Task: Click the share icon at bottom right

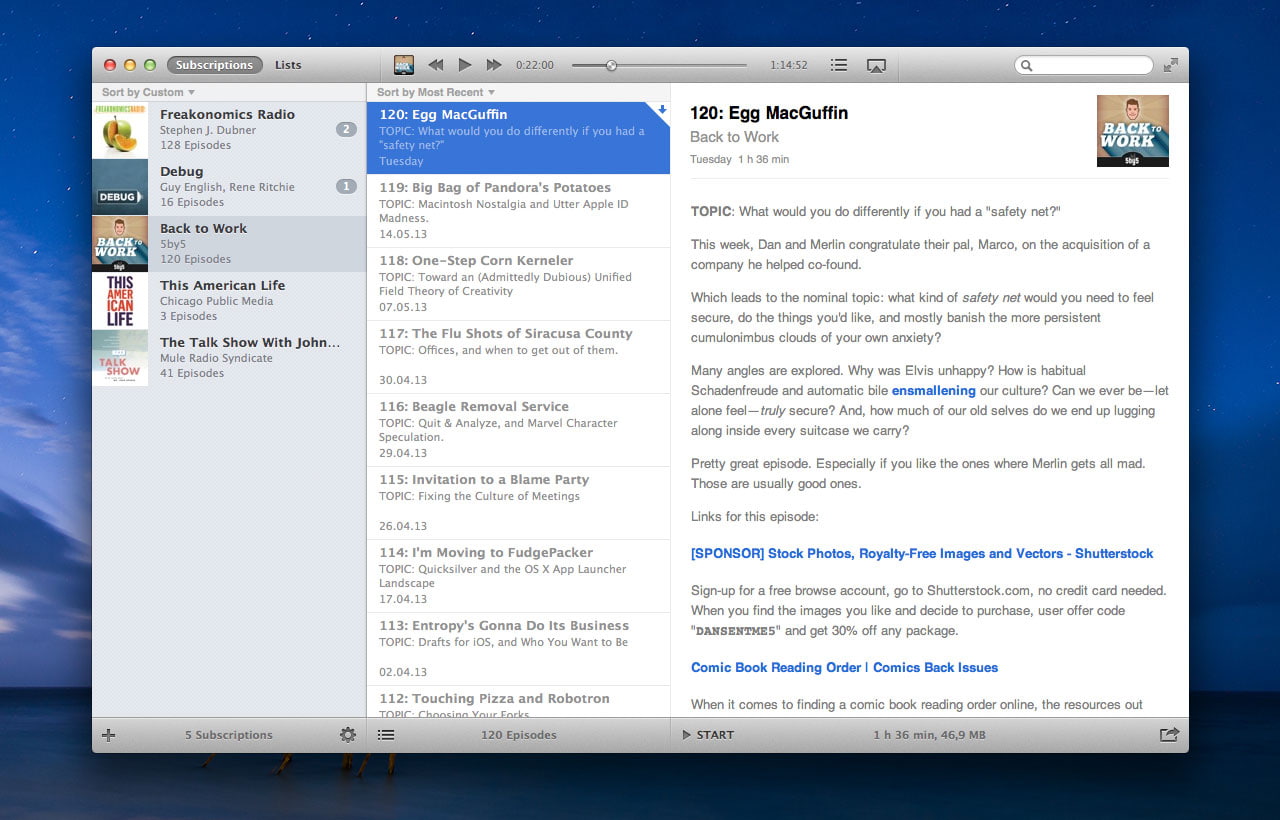Action: pos(1169,735)
